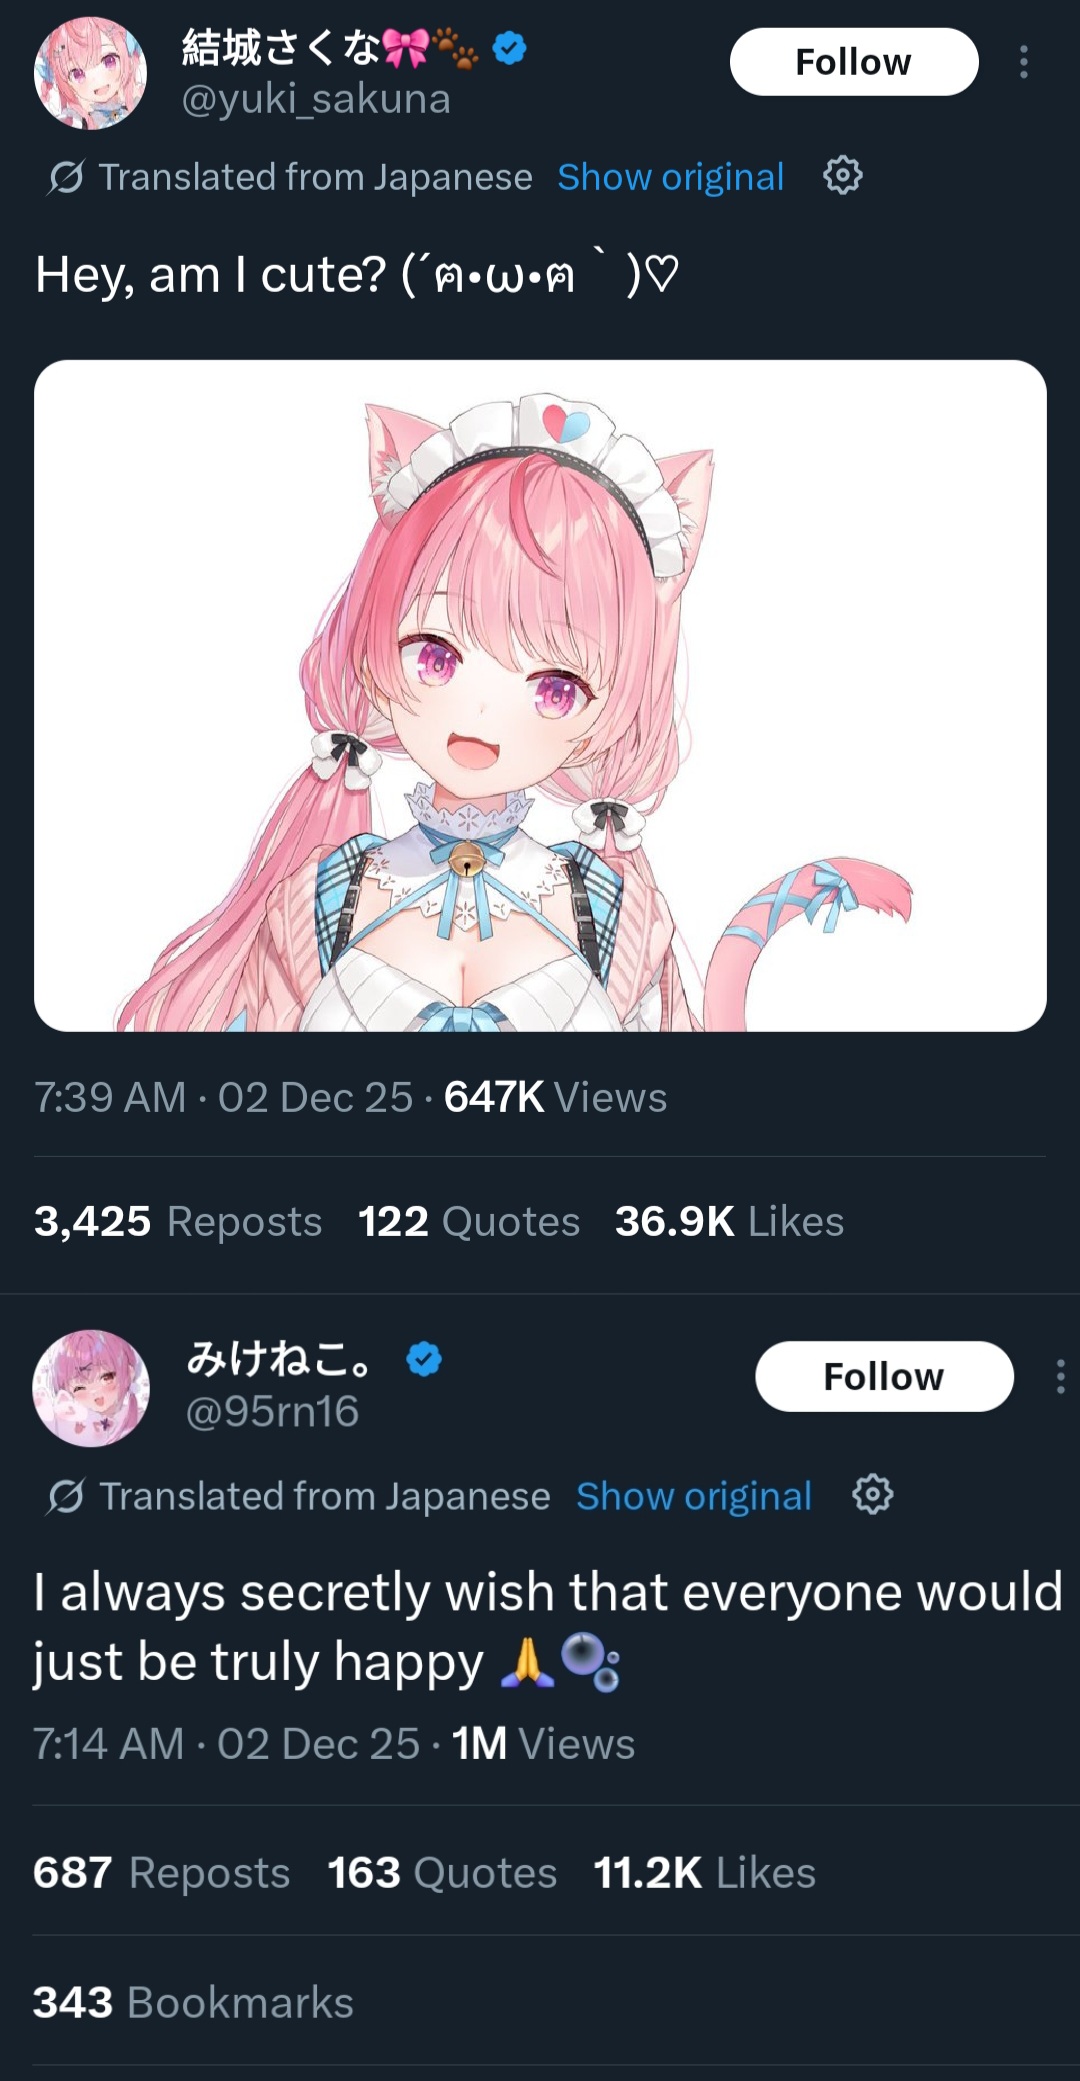Screen dimensions: 1080x2081
Task: View the 3,425 Reposts list
Action: (x=178, y=1221)
